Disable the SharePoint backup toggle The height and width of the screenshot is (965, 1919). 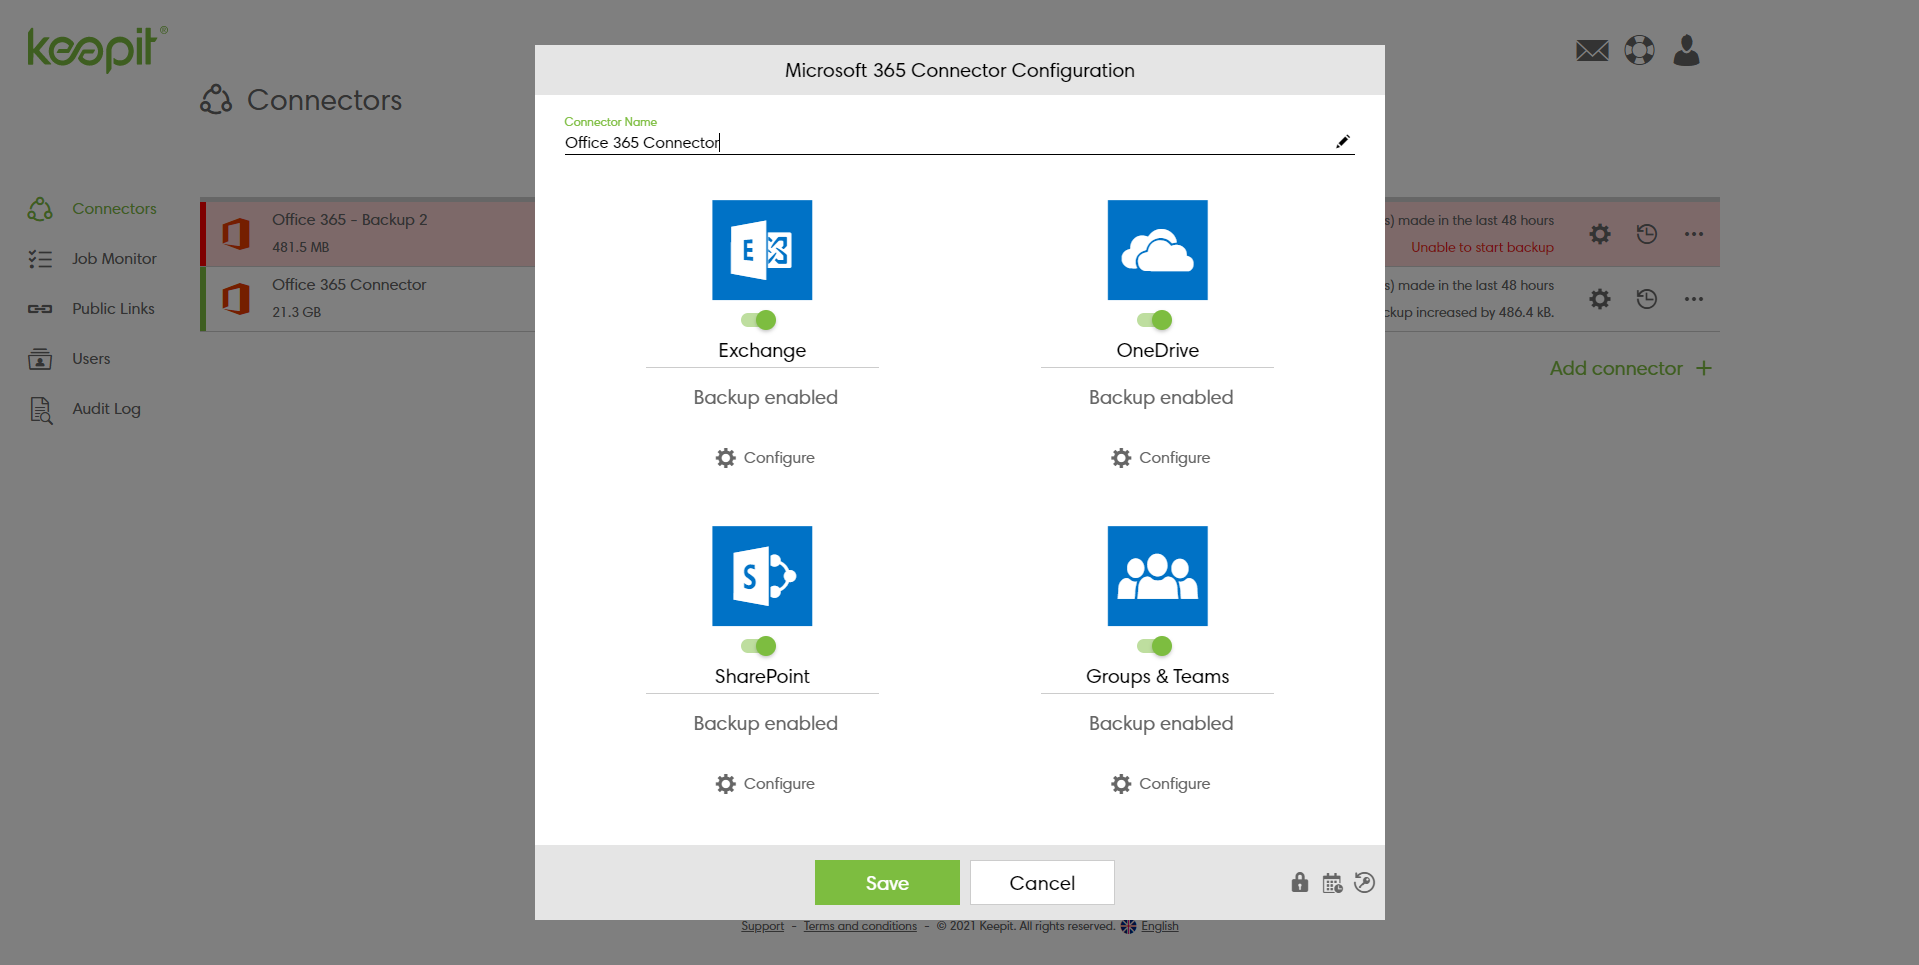[x=759, y=646]
